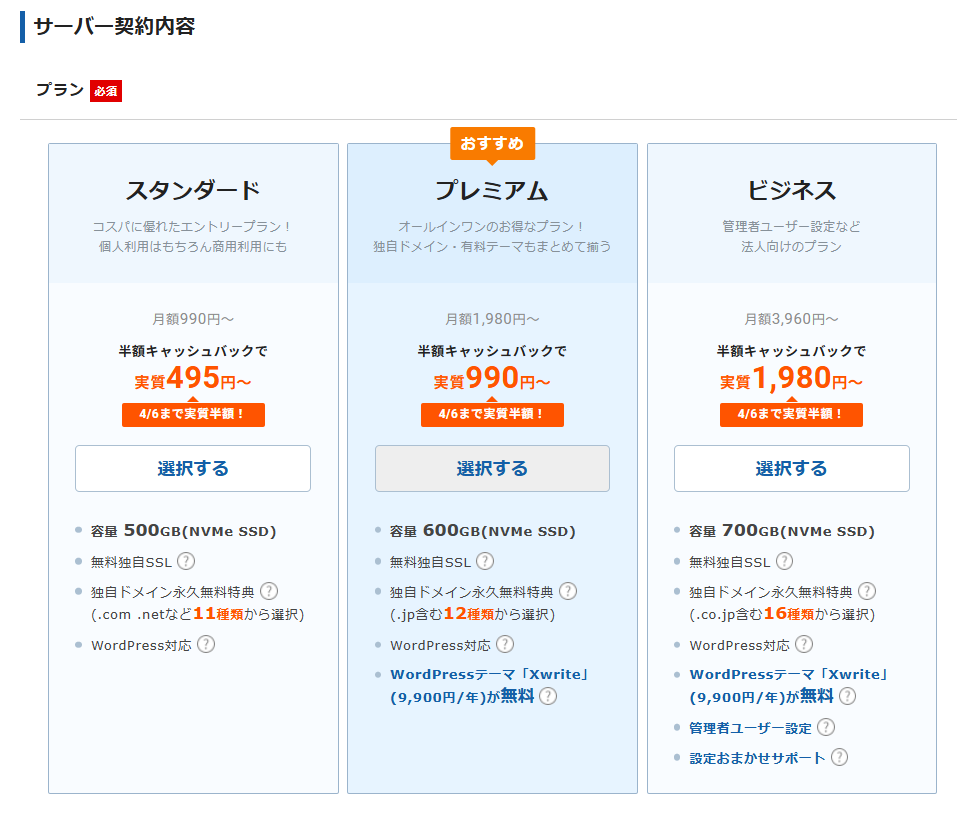Open help icon for プレミアム 独自ドメイン永久無料特典
957x815 pixels.
[x=568, y=591]
